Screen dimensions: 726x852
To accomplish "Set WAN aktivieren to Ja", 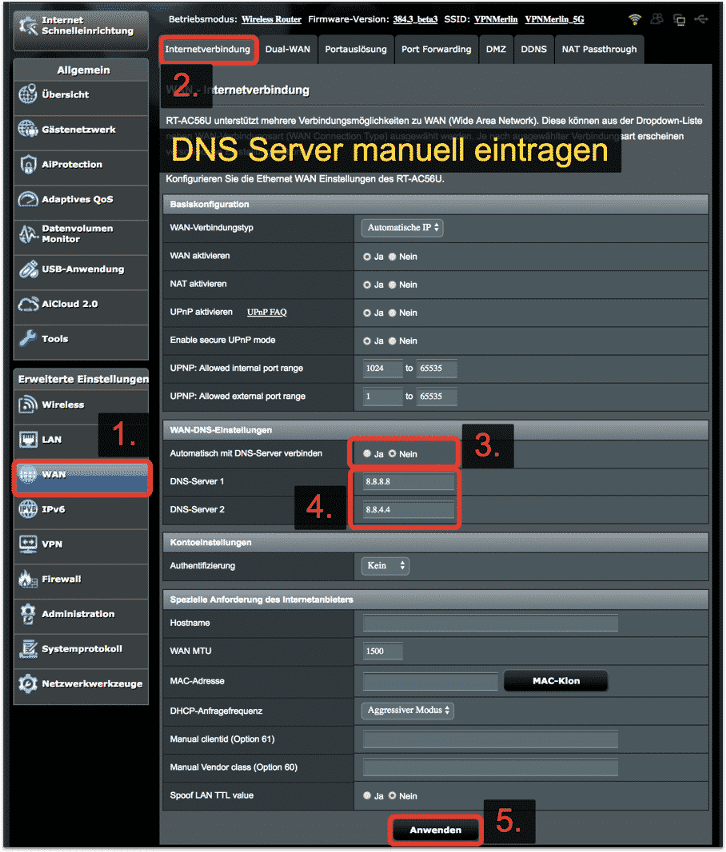I will (x=367, y=256).
